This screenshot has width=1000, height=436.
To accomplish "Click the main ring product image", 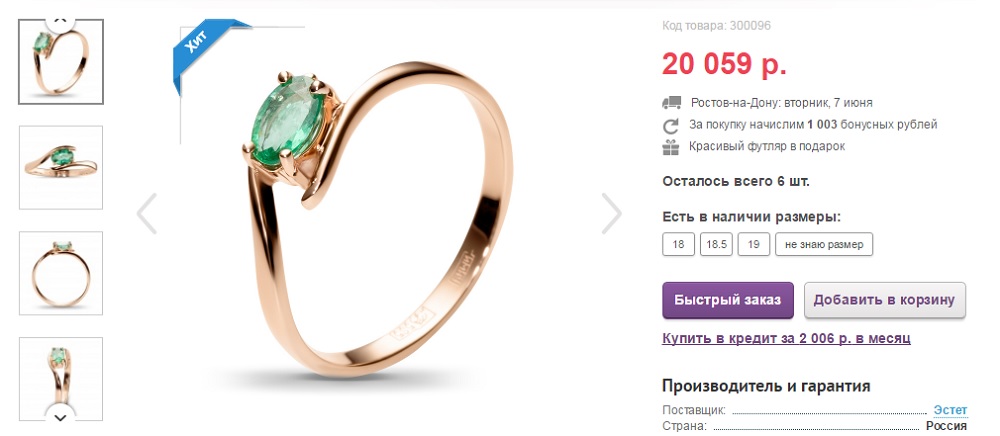I will coord(380,218).
